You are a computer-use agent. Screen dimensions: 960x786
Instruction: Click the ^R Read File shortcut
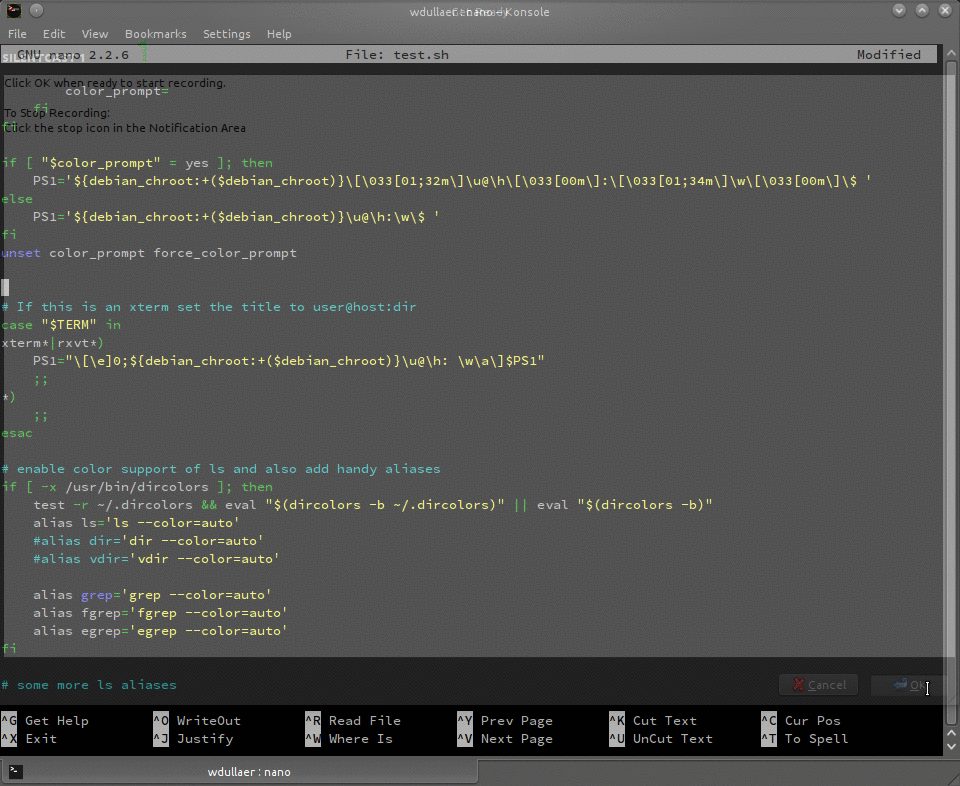(353, 720)
